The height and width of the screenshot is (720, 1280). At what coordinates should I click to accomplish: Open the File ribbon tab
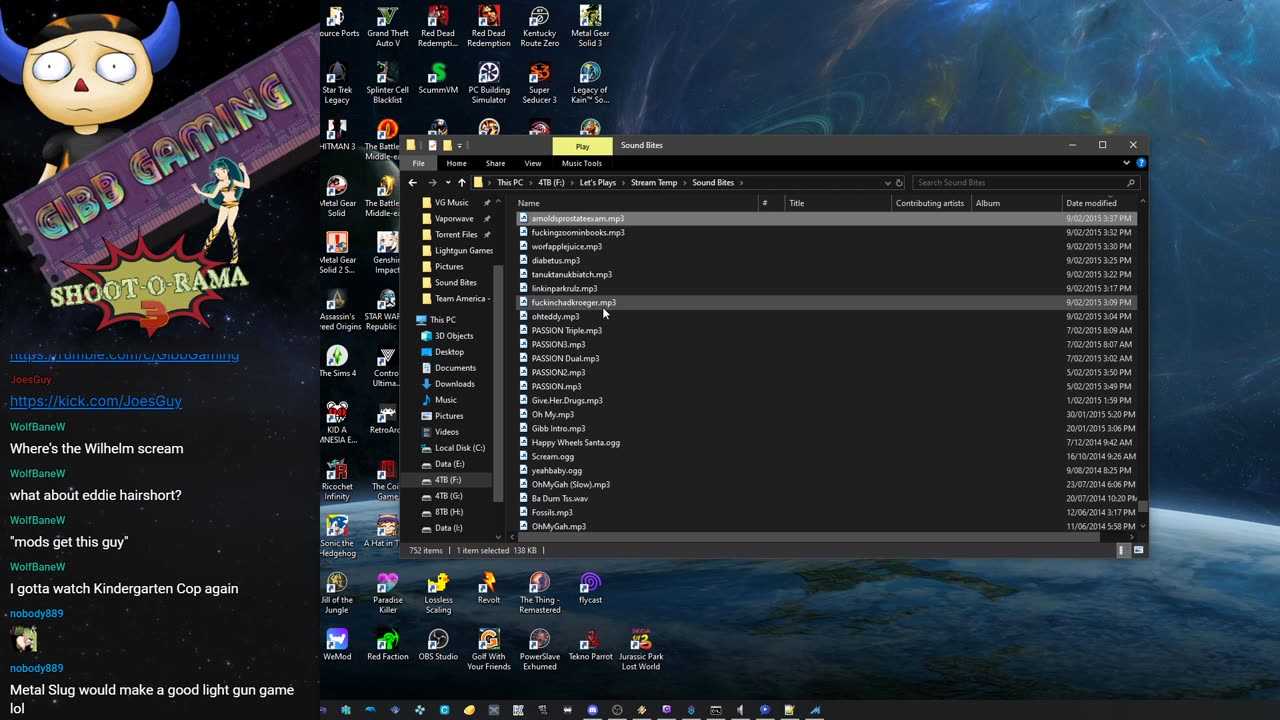(418, 164)
